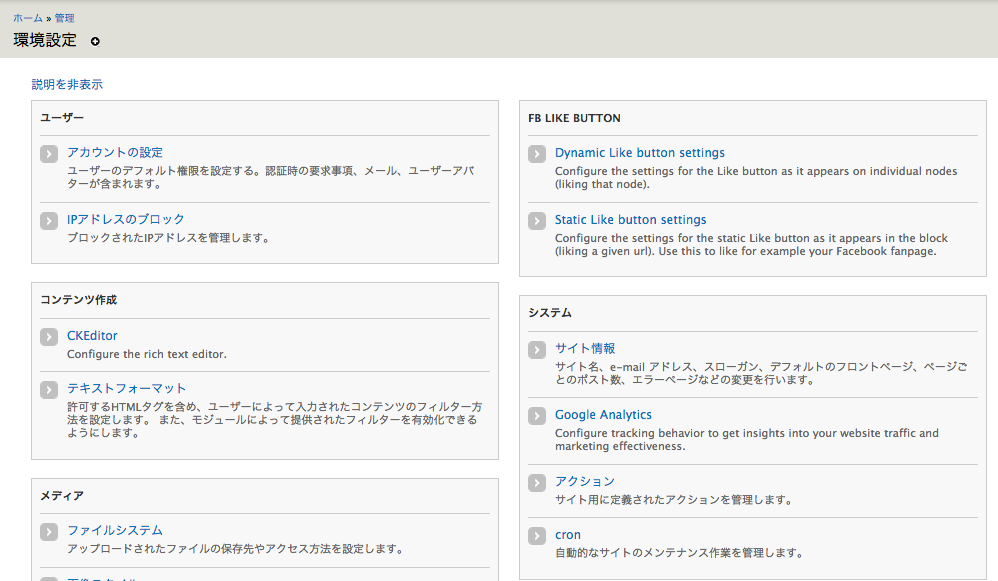Open 管理 from the breadcrumb
Screen dimensions: 998x581
(x=64, y=18)
